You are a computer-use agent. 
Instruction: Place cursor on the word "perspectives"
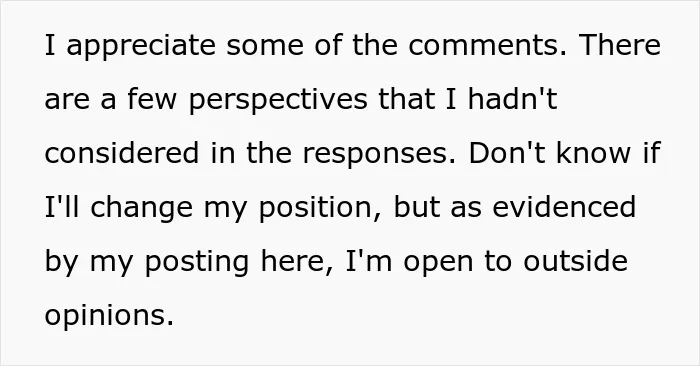point(279,100)
